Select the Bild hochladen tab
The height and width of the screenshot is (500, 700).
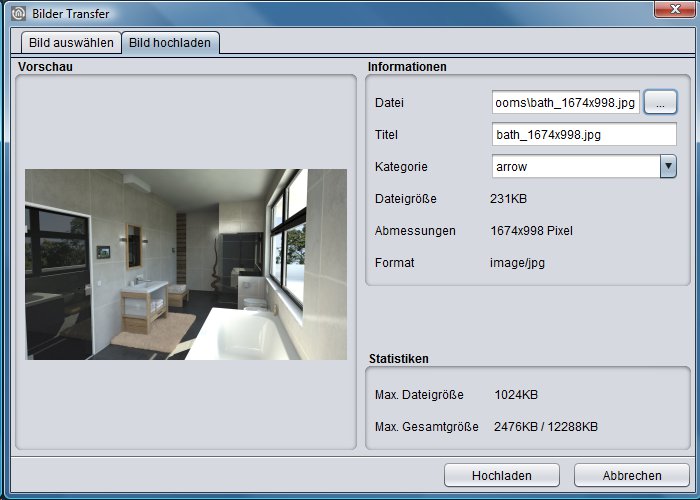(x=170, y=43)
